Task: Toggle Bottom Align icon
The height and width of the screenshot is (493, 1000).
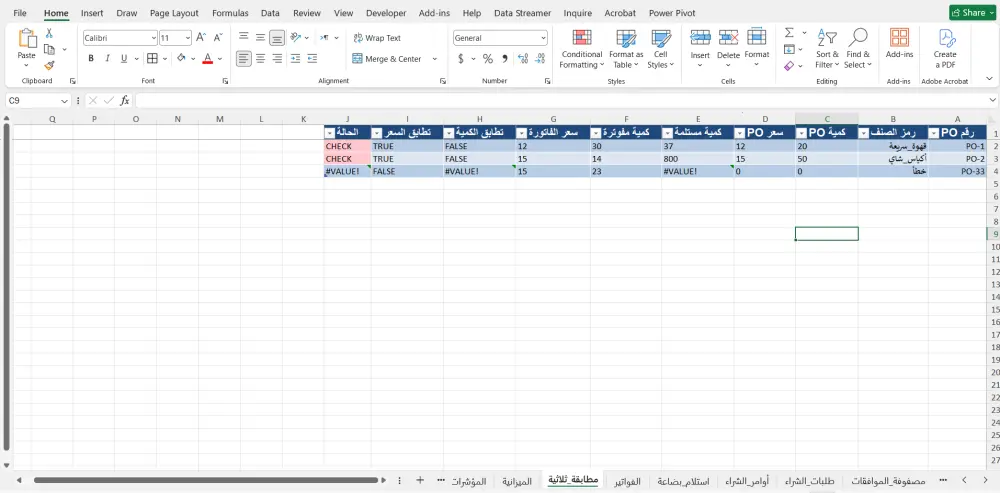Action: pyautogui.click(x=277, y=38)
